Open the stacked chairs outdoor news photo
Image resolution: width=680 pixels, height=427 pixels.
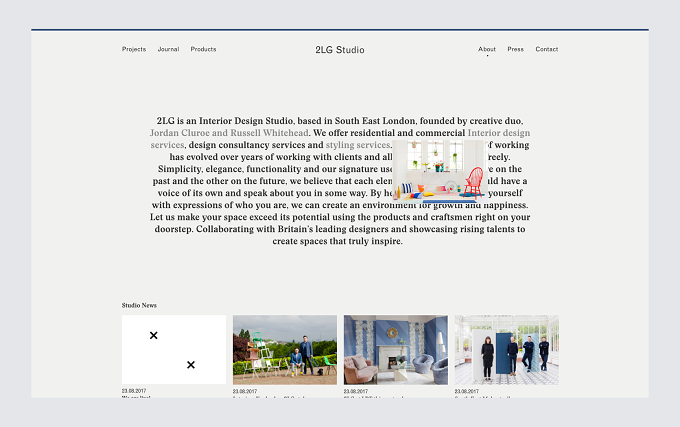[285, 350]
